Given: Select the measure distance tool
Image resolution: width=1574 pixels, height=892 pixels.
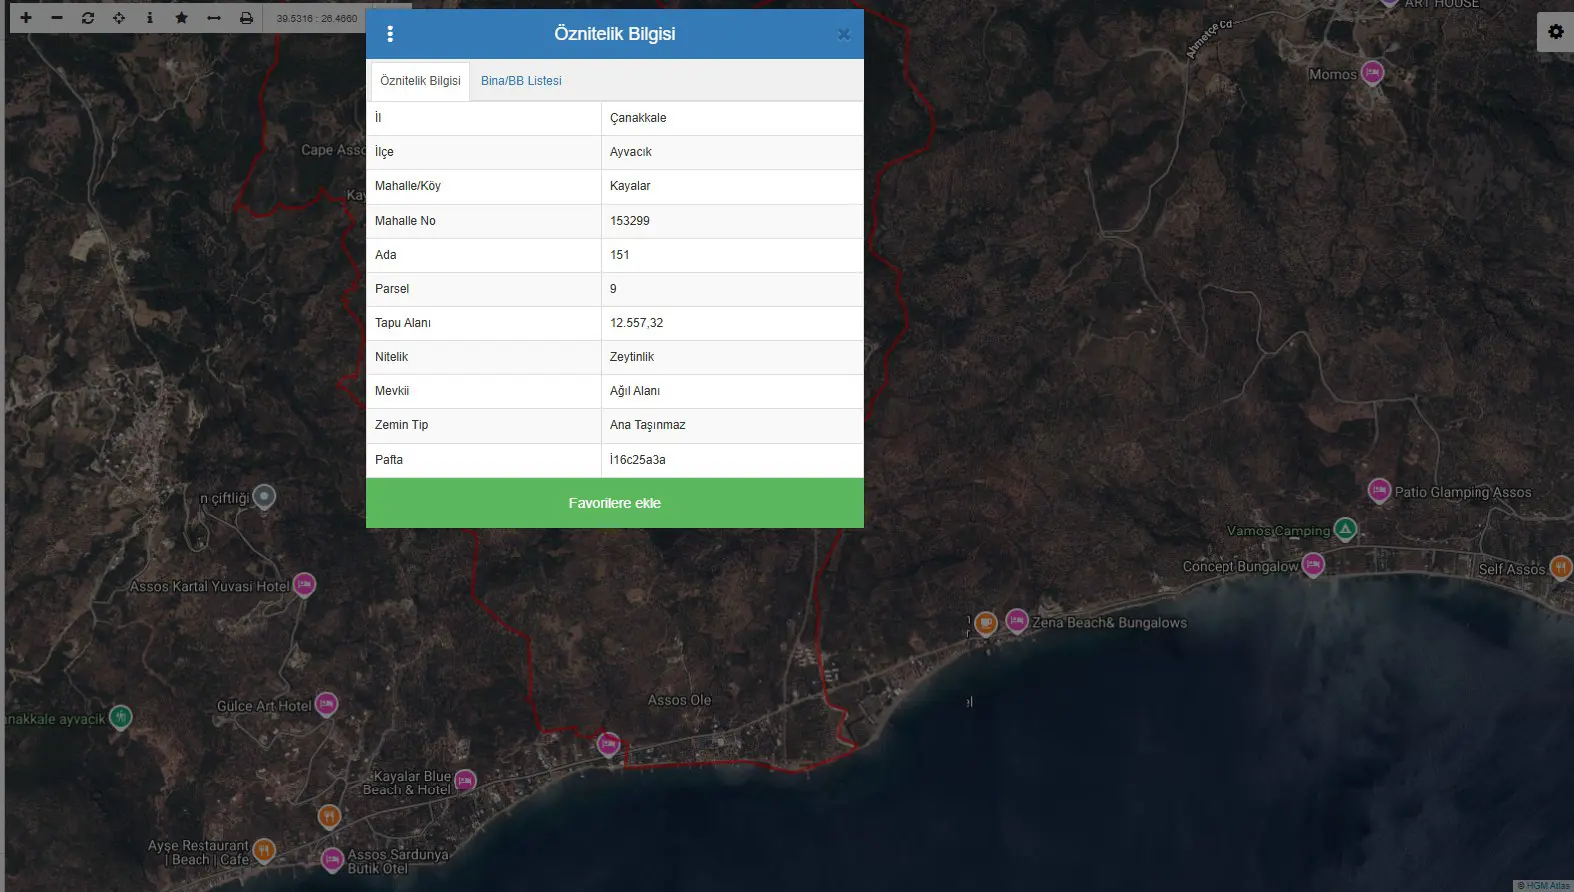Looking at the screenshot, I should point(214,18).
